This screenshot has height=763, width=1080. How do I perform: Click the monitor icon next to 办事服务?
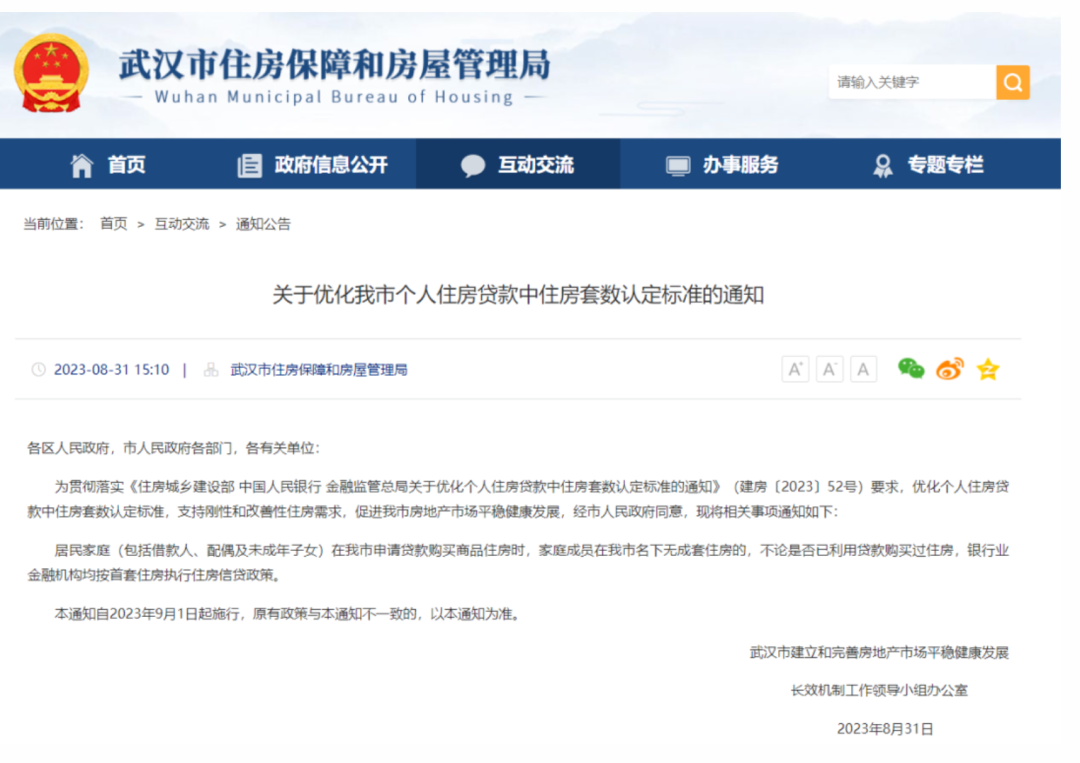point(681,165)
